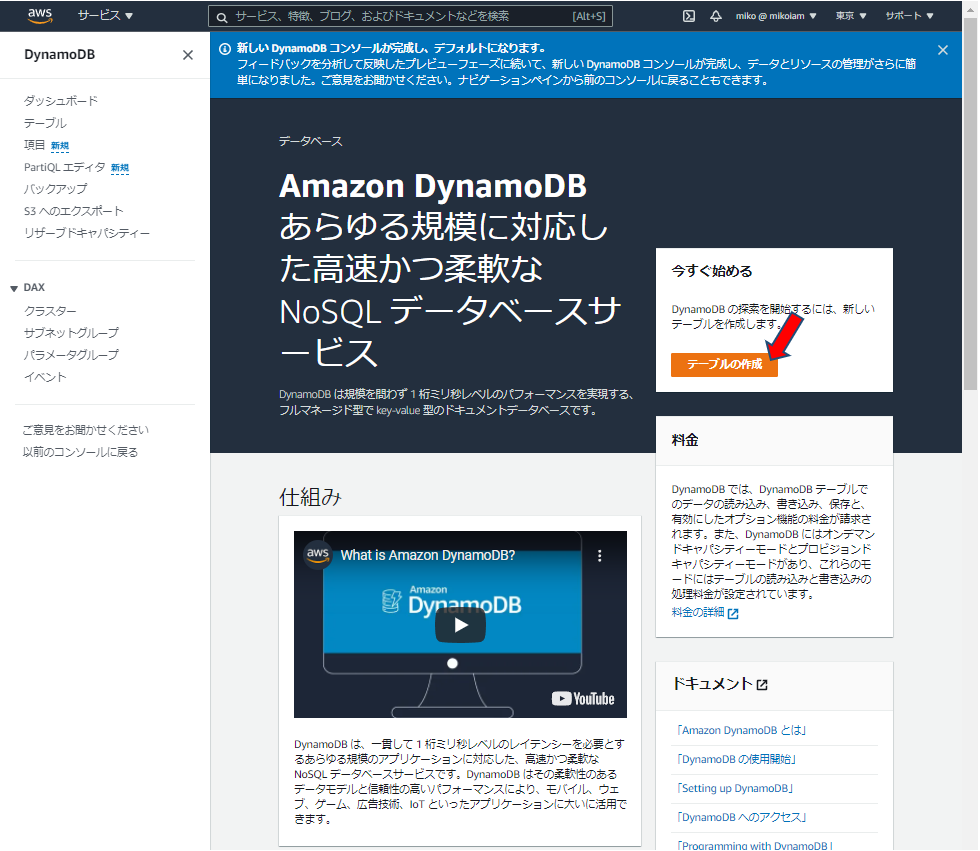
Task: Collapse the DAX section in sidebar
Action: tap(14, 288)
